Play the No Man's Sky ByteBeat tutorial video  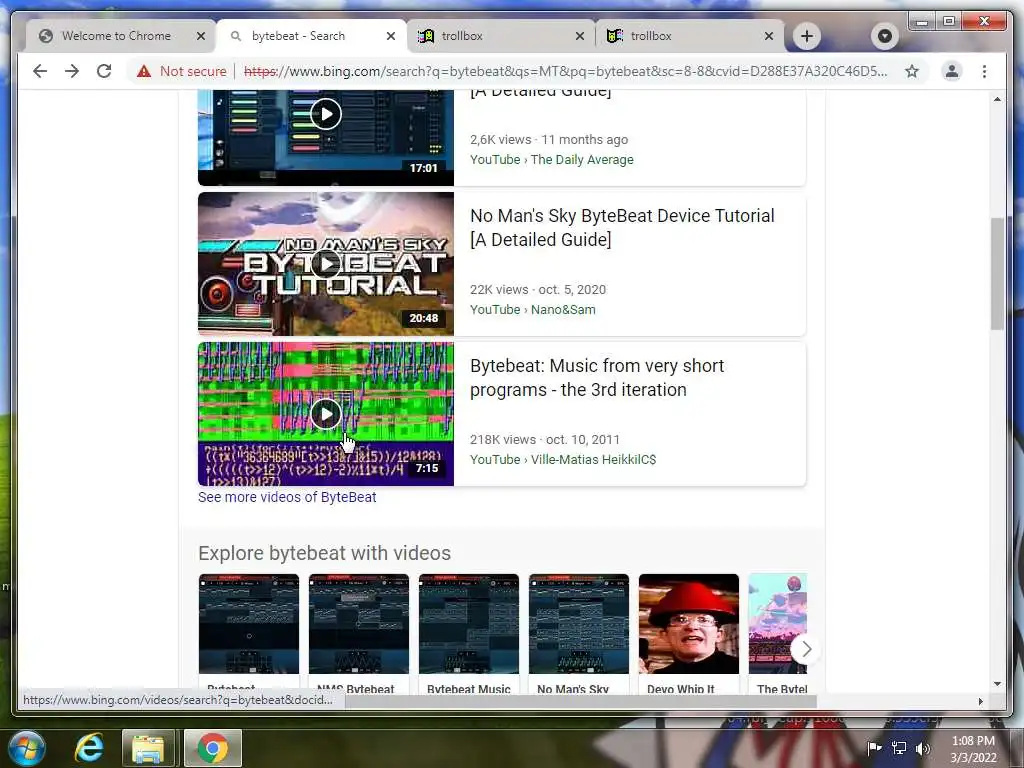coord(326,264)
